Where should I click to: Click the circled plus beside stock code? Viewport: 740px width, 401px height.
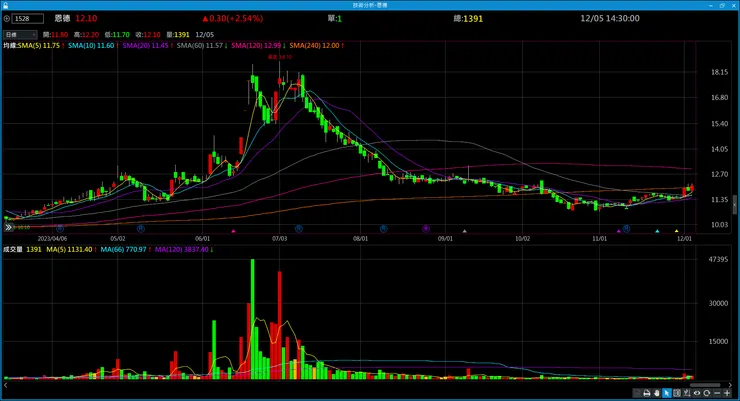7,18
